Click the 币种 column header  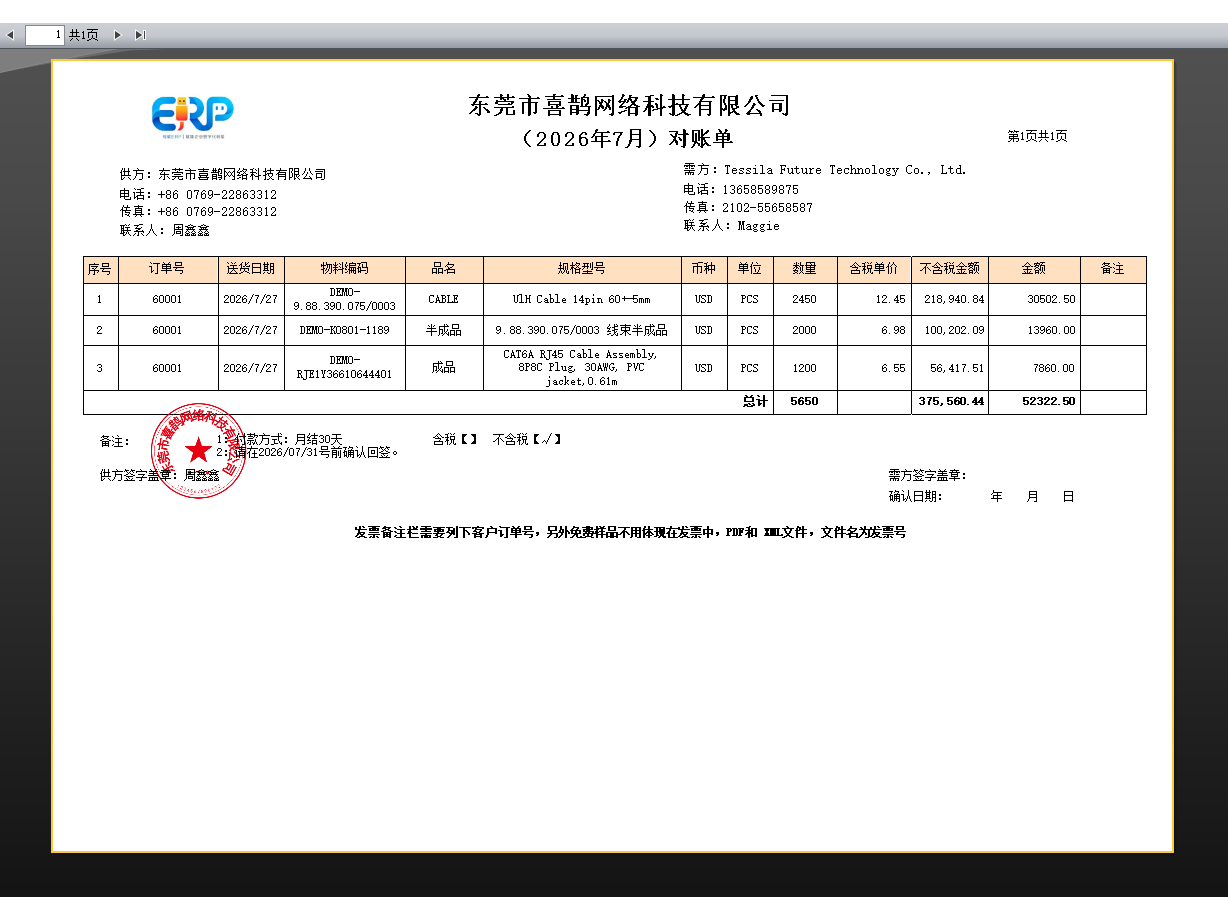coord(704,269)
